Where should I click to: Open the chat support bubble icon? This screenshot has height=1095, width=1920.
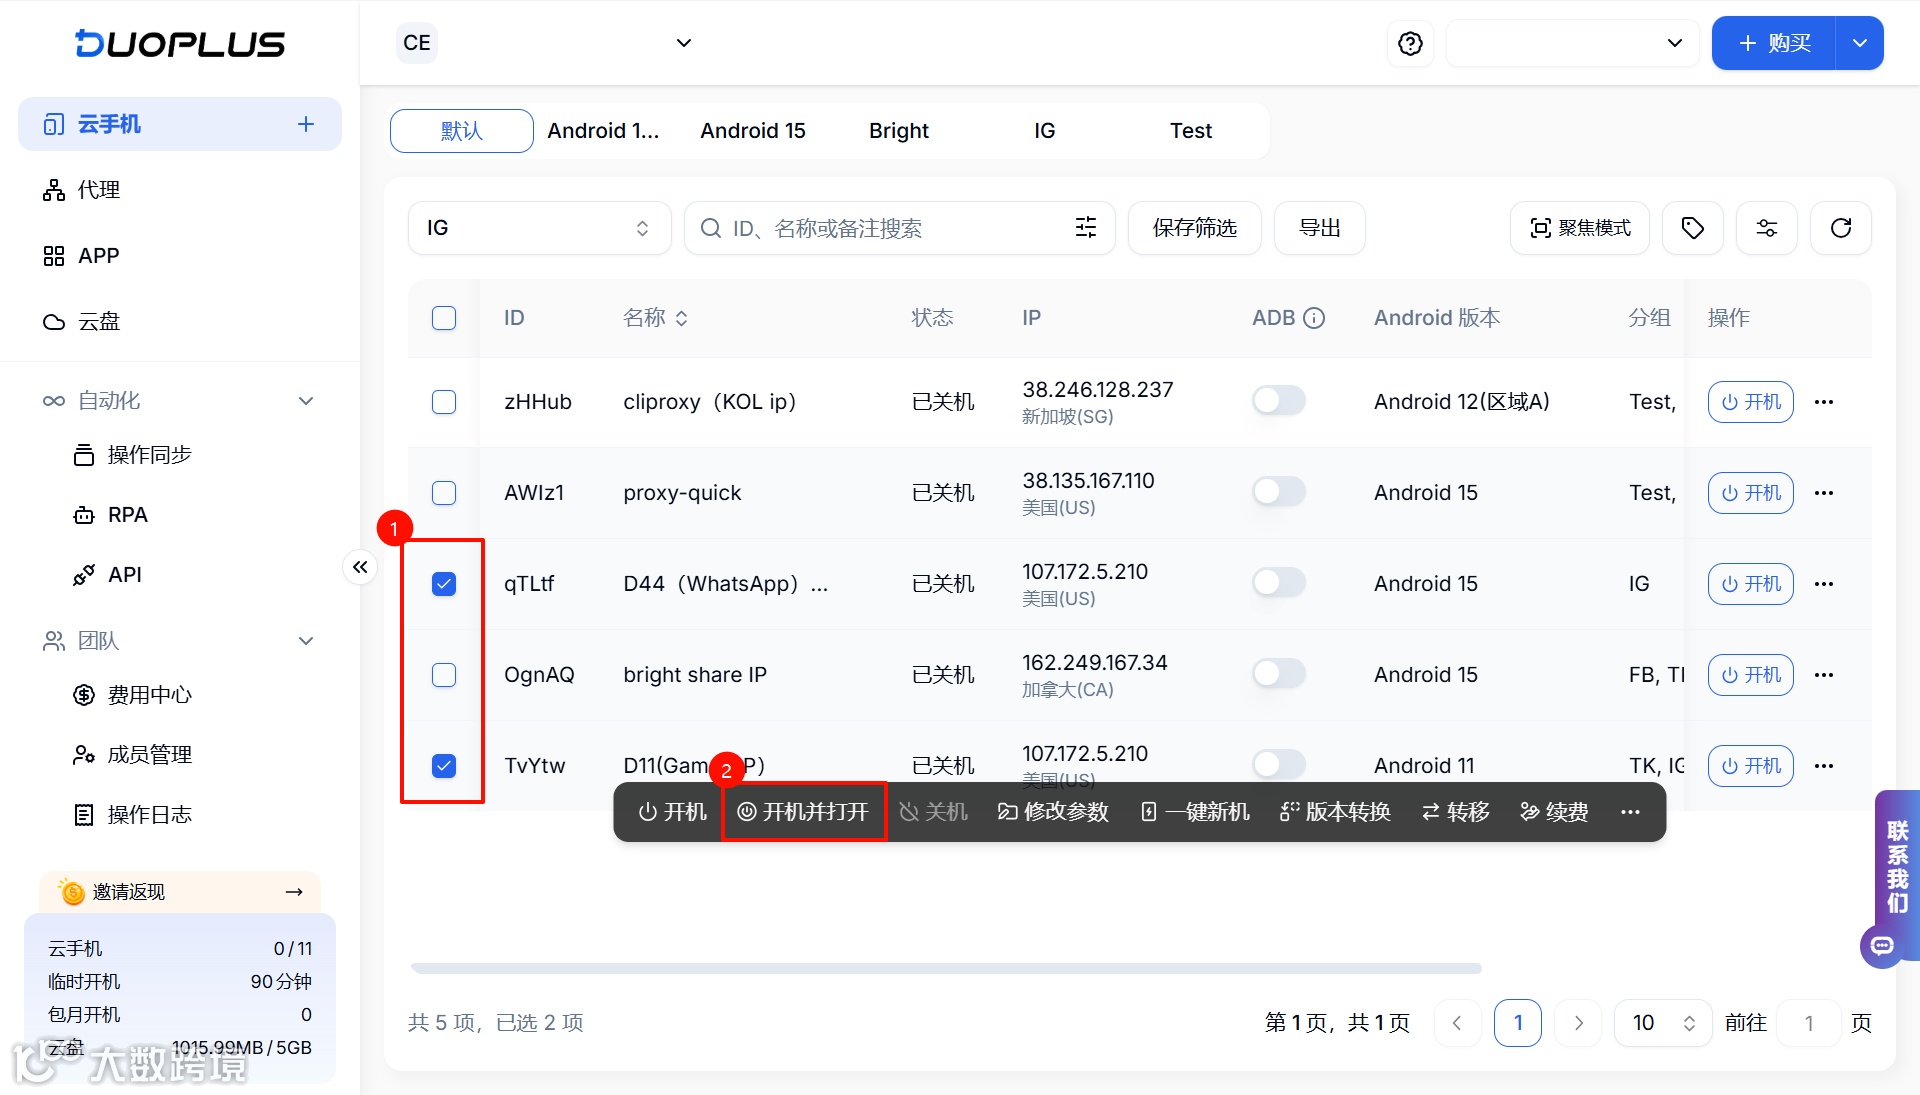coord(1882,945)
